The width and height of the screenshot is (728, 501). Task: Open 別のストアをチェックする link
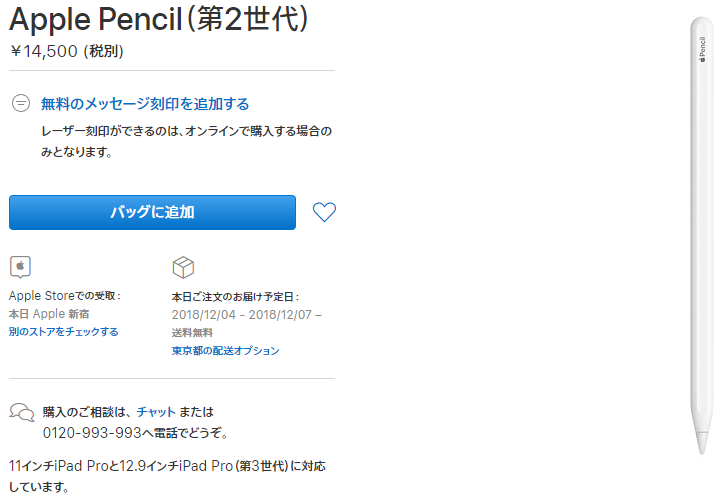coord(63,331)
